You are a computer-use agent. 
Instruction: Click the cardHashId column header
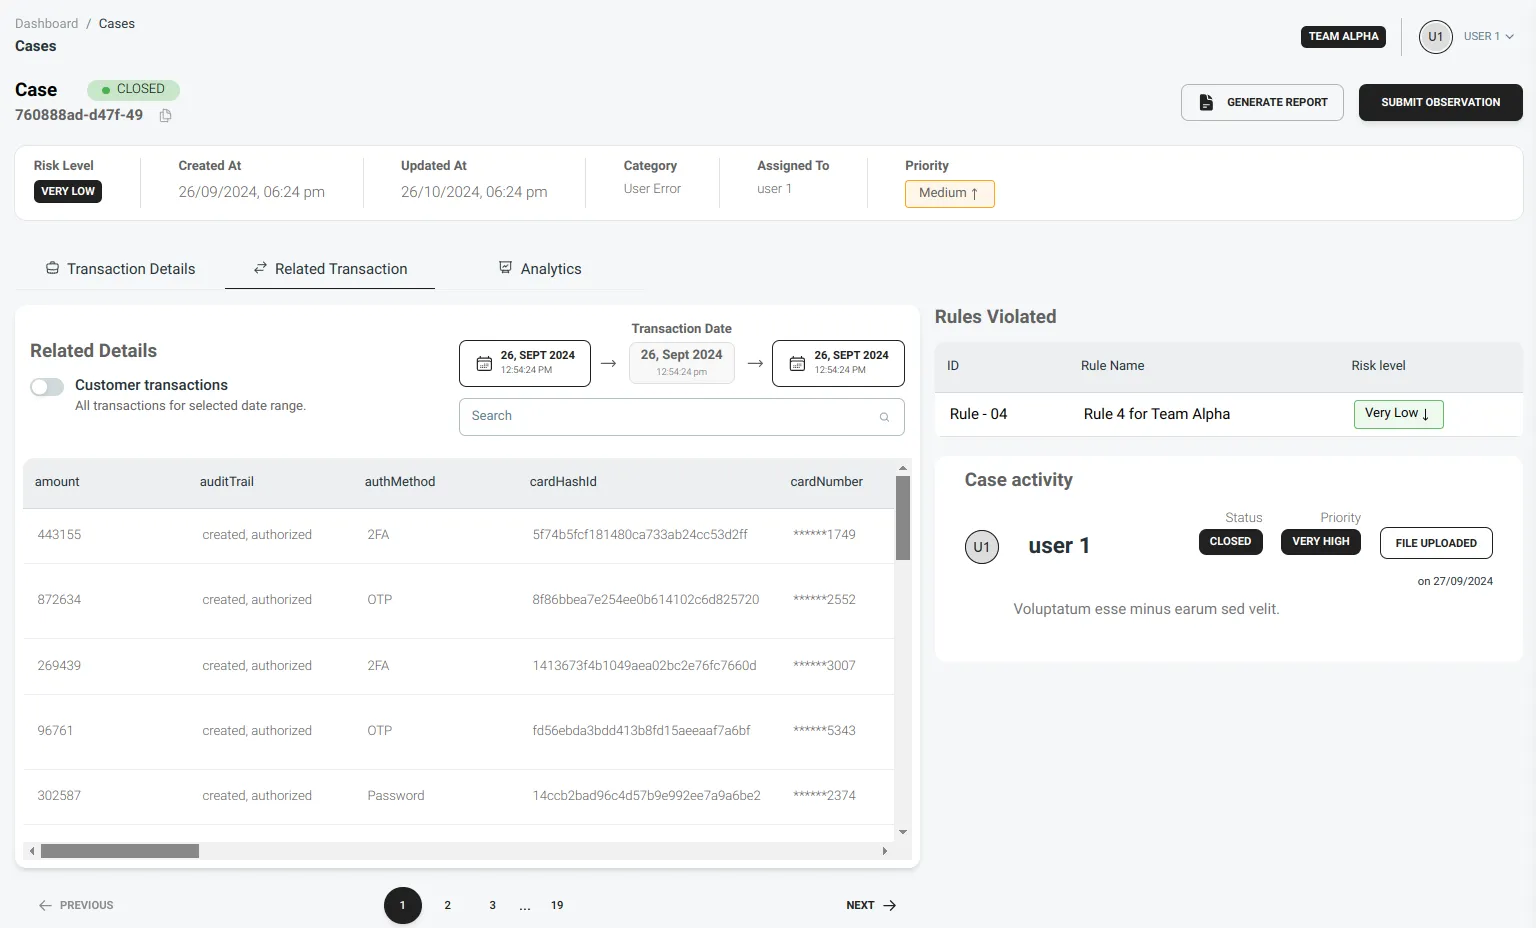(563, 482)
